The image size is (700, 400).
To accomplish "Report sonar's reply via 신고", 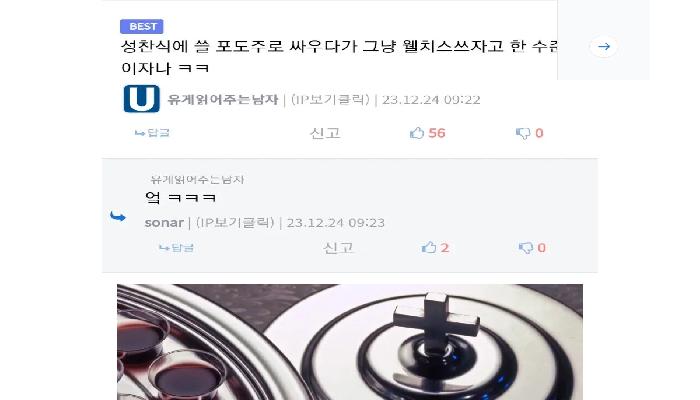I will pos(338,248).
